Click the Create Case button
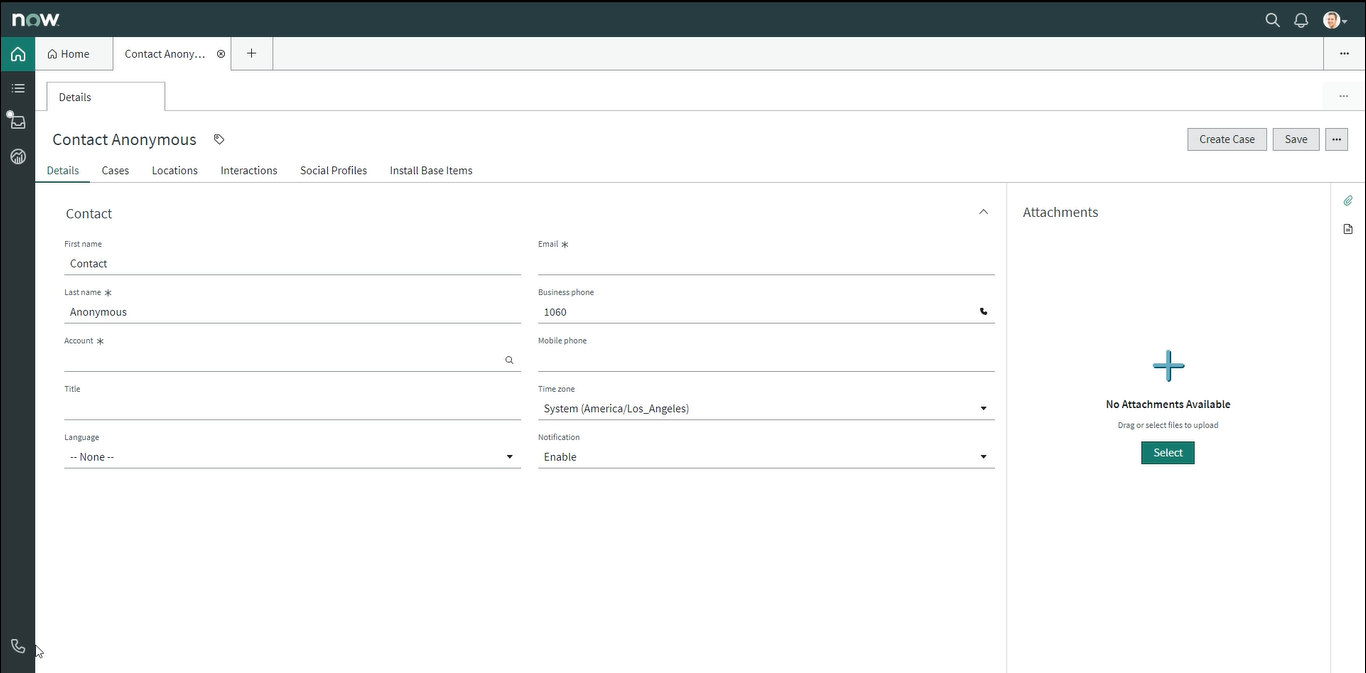1366x673 pixels. [1227, 140]
